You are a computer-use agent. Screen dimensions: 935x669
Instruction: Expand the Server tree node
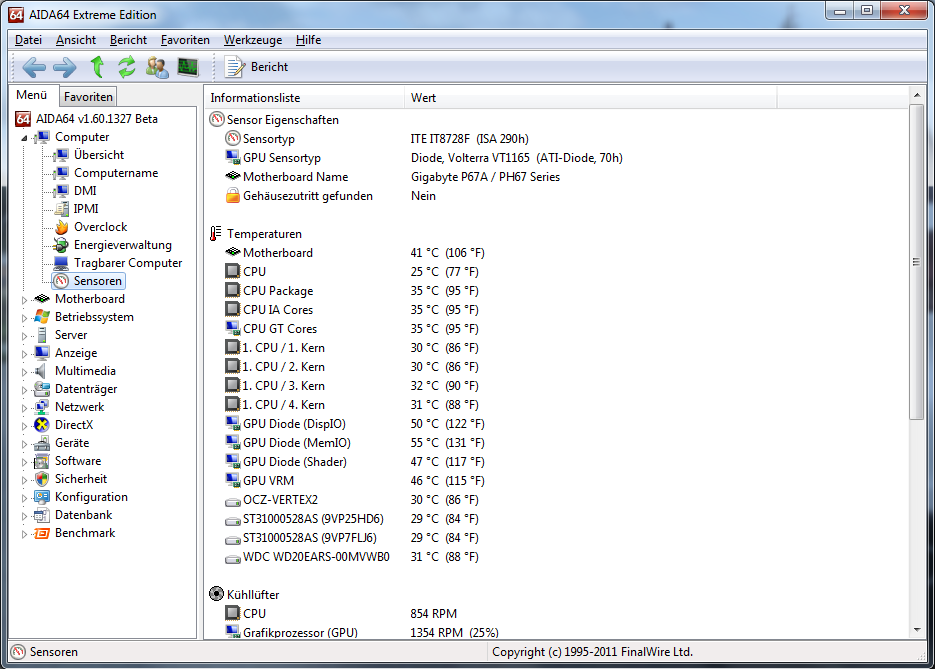(x=24, y=336)
